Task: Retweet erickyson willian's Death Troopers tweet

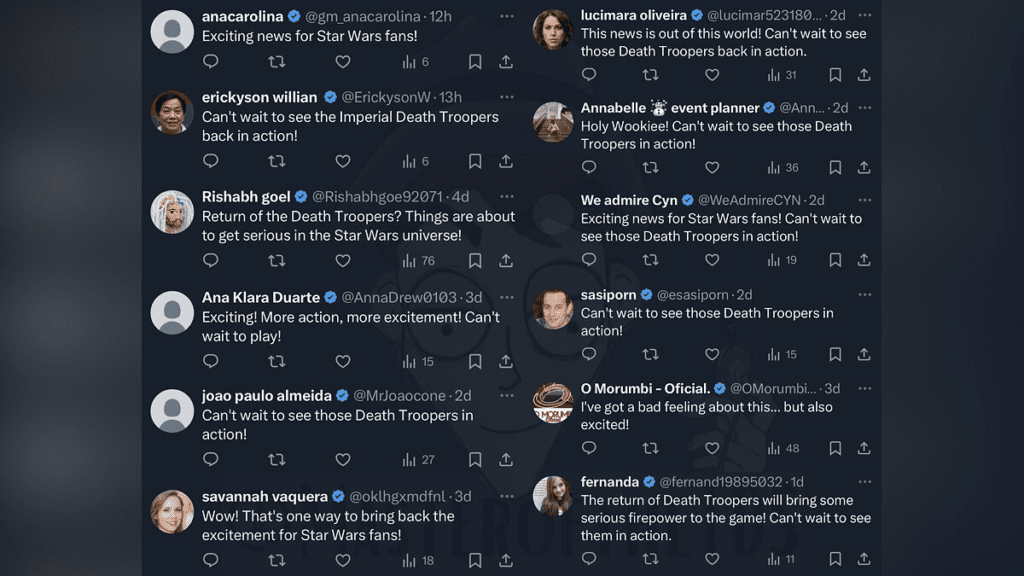Action: click(x=277, y=161)
